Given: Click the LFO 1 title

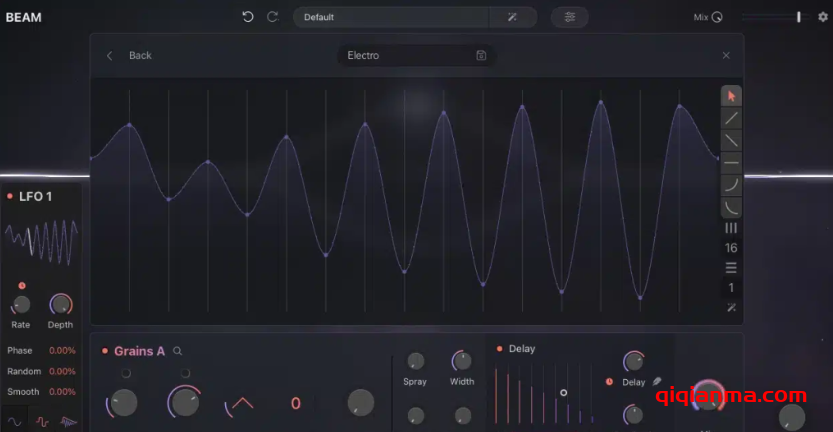Looking at the screenshot, I should (x=36, y=197).
